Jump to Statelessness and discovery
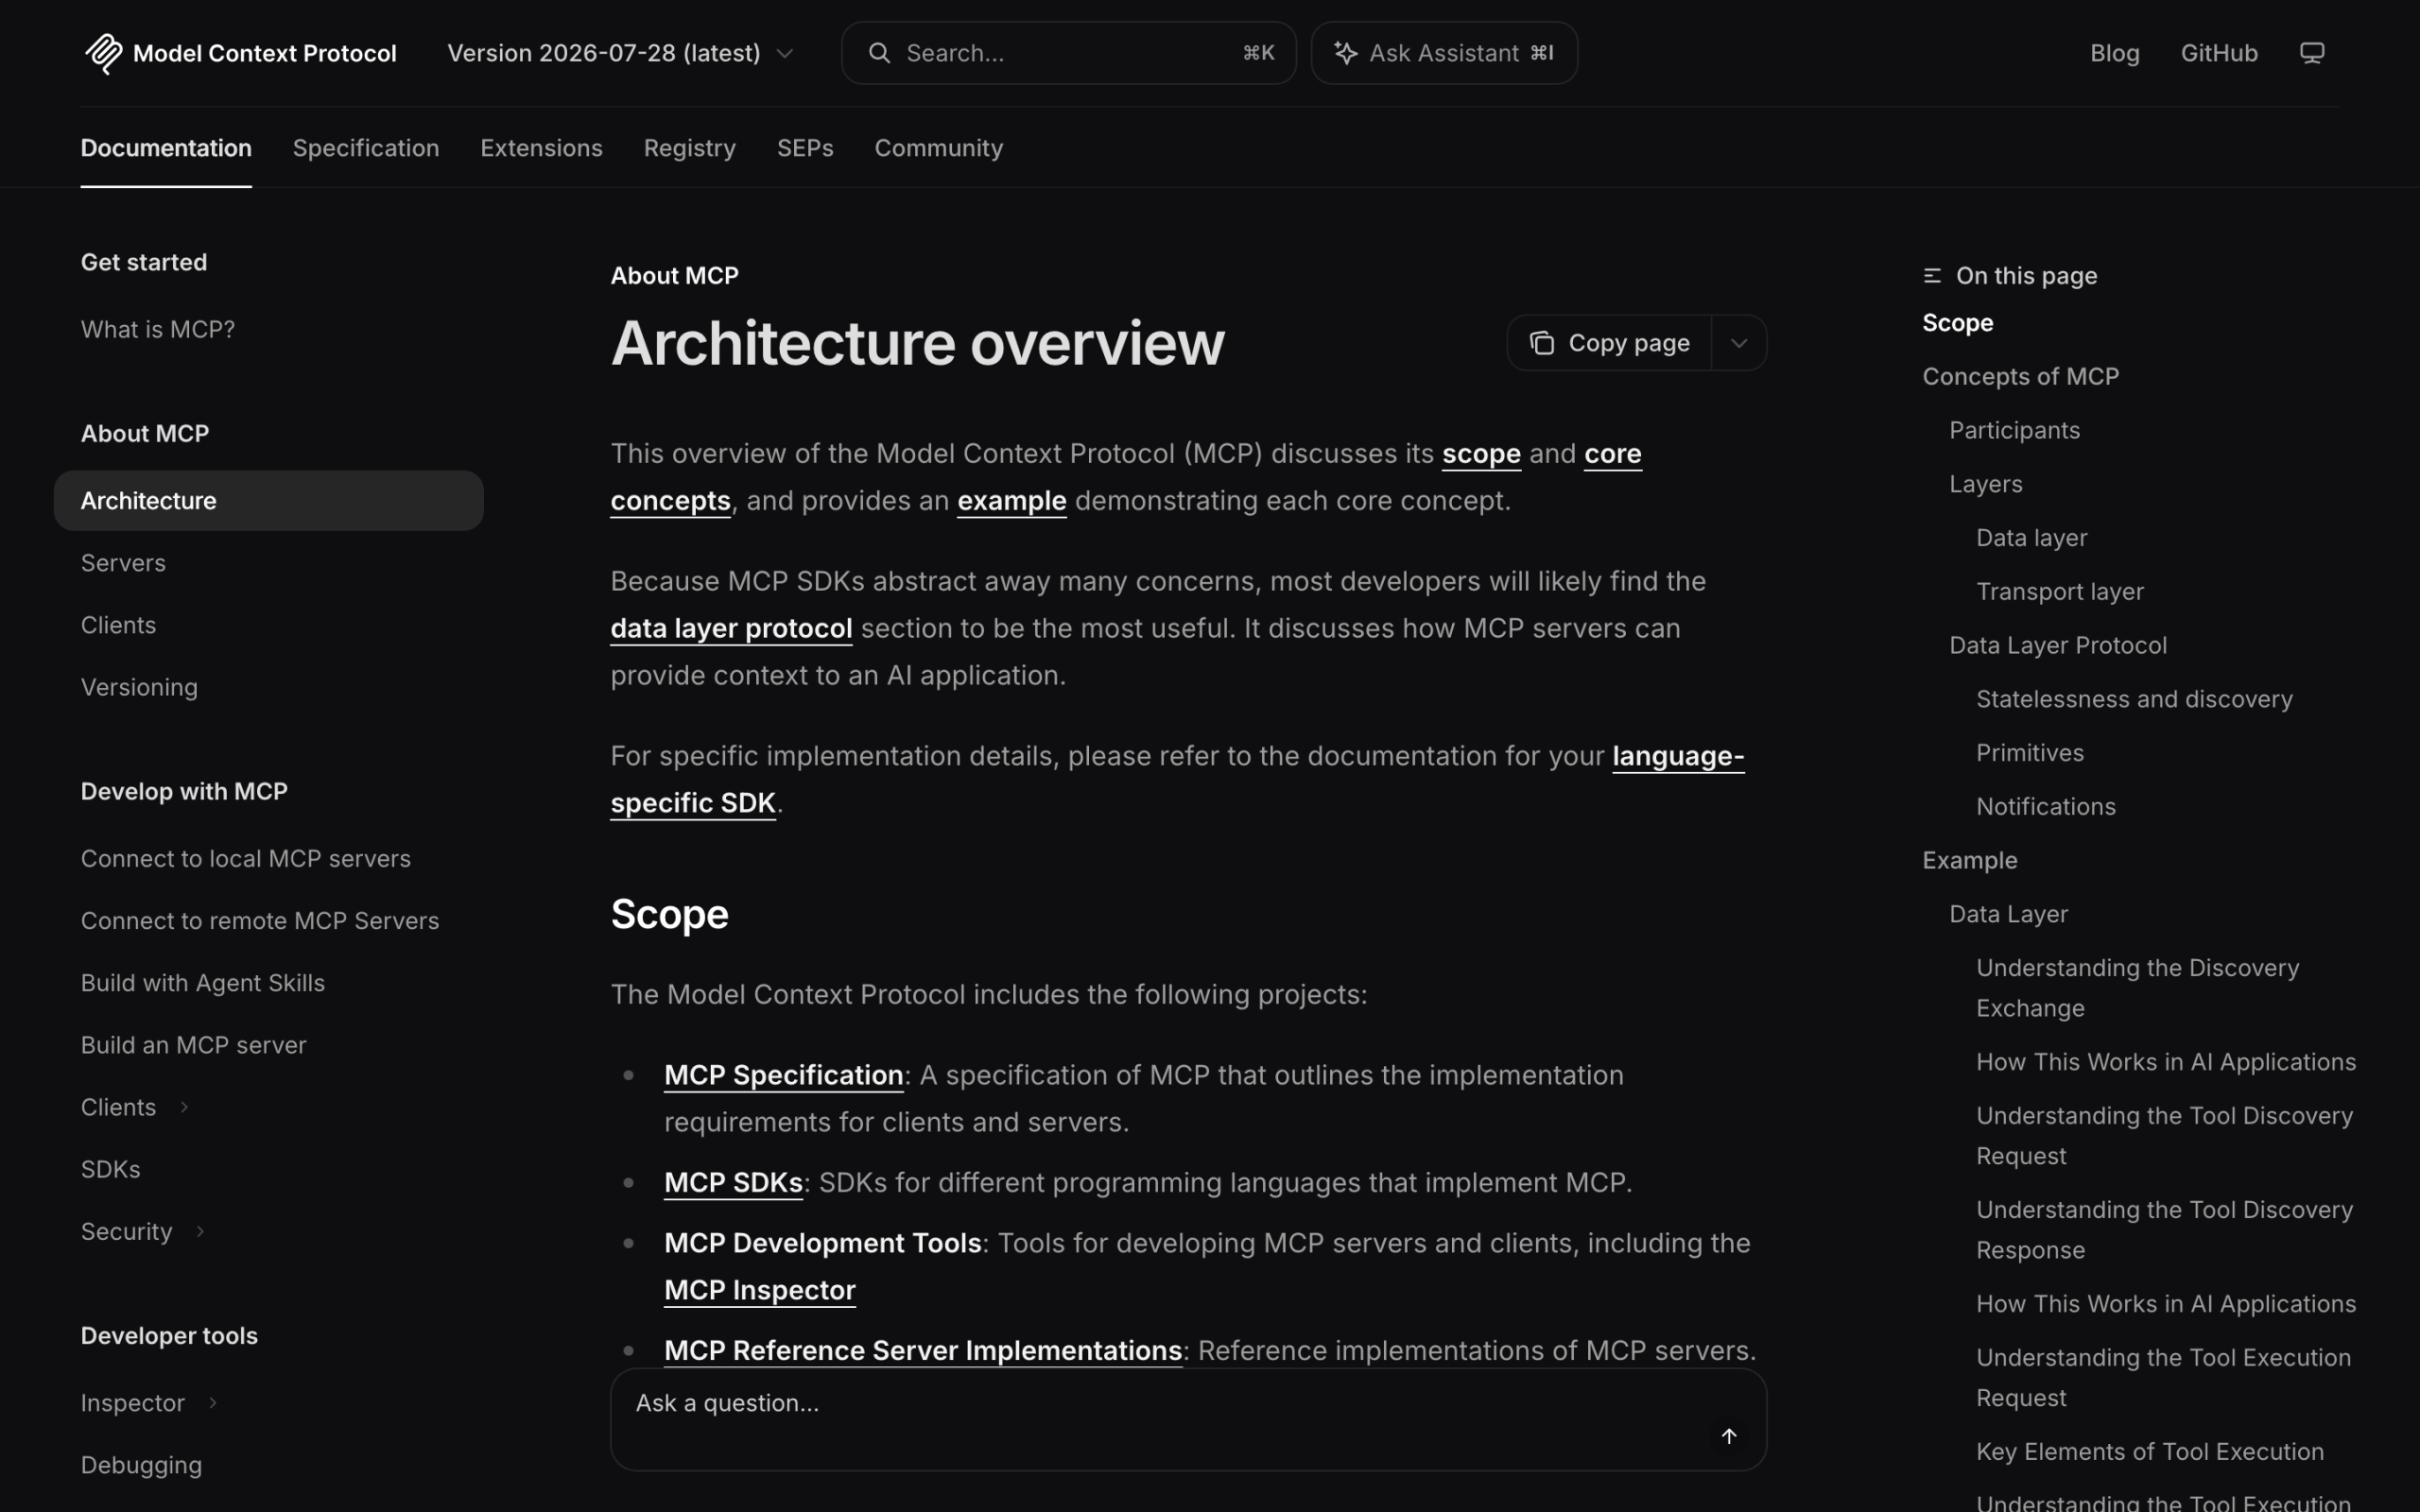Viewport: 2420px width, 1512px height. tap(2134, 699)
